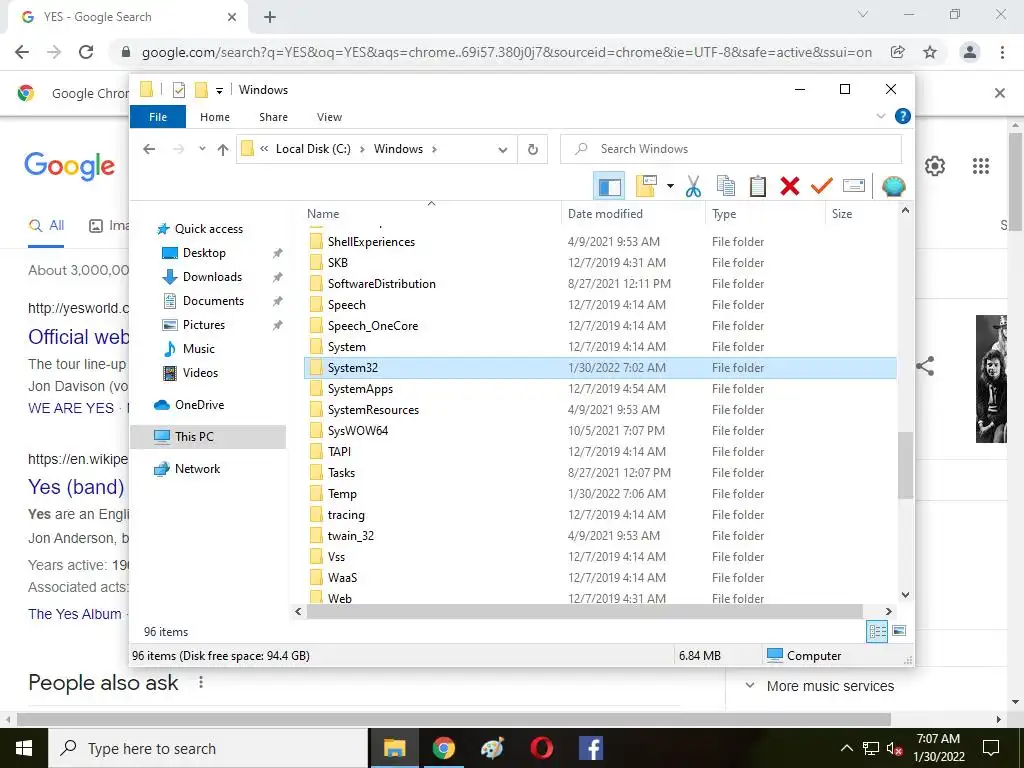Show hidden system tray icons

(846, 748)
